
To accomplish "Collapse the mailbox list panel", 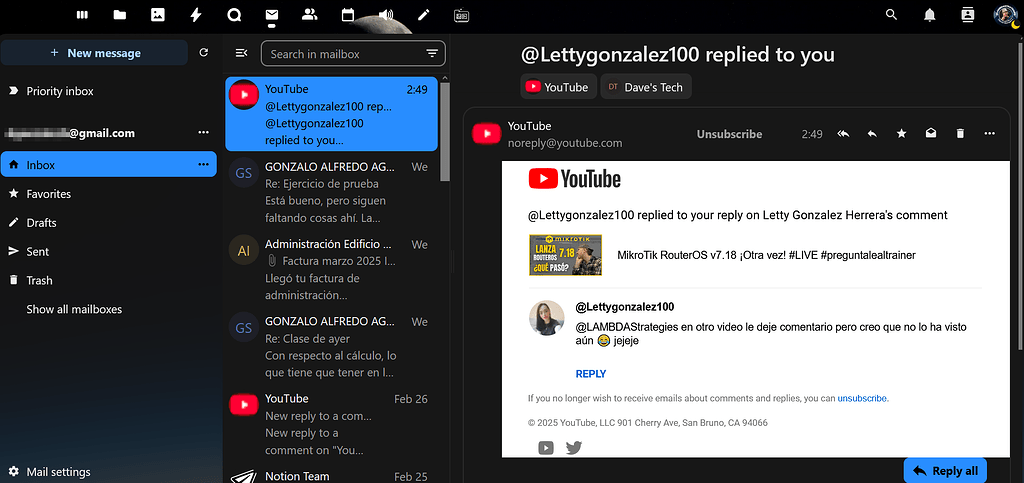I will pos(241,54).
